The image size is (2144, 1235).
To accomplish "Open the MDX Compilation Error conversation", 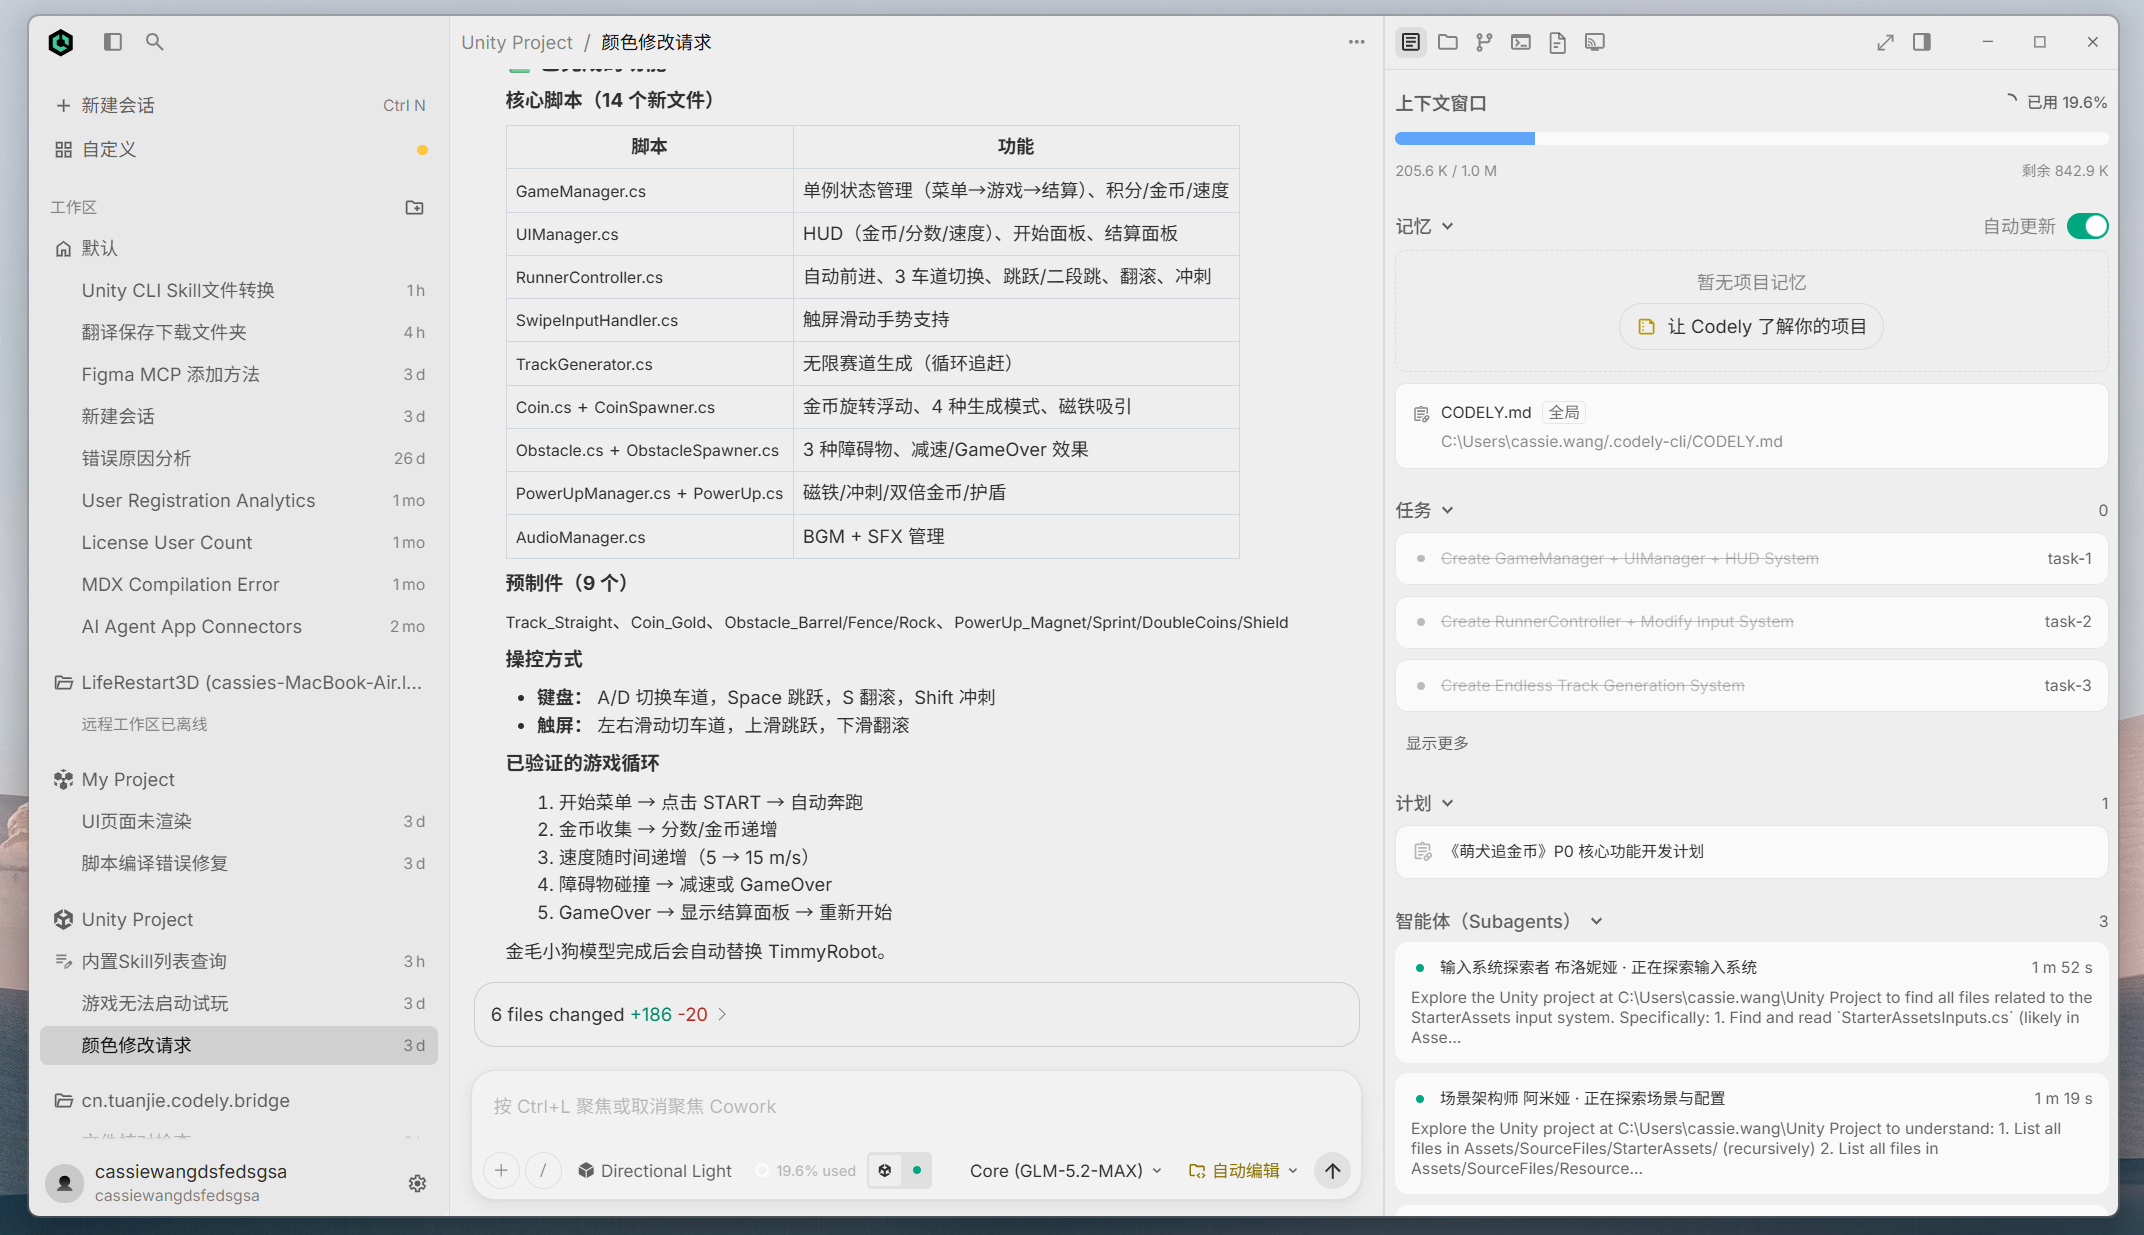I will [239, 584].
